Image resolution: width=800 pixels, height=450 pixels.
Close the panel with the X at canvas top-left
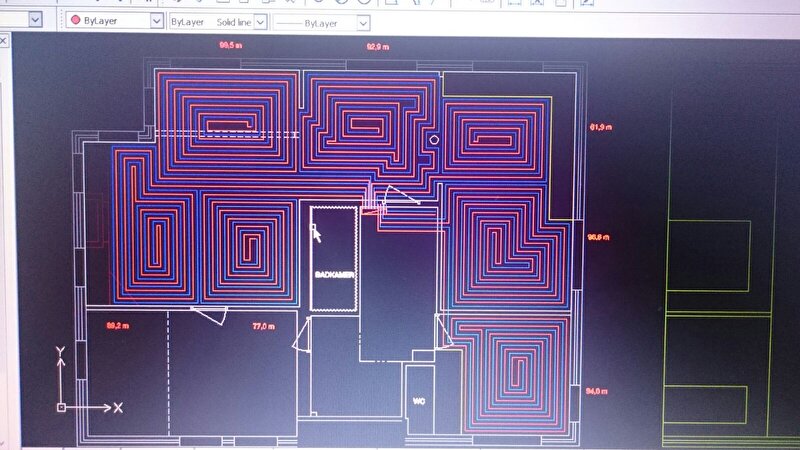[x=4, y=41]
